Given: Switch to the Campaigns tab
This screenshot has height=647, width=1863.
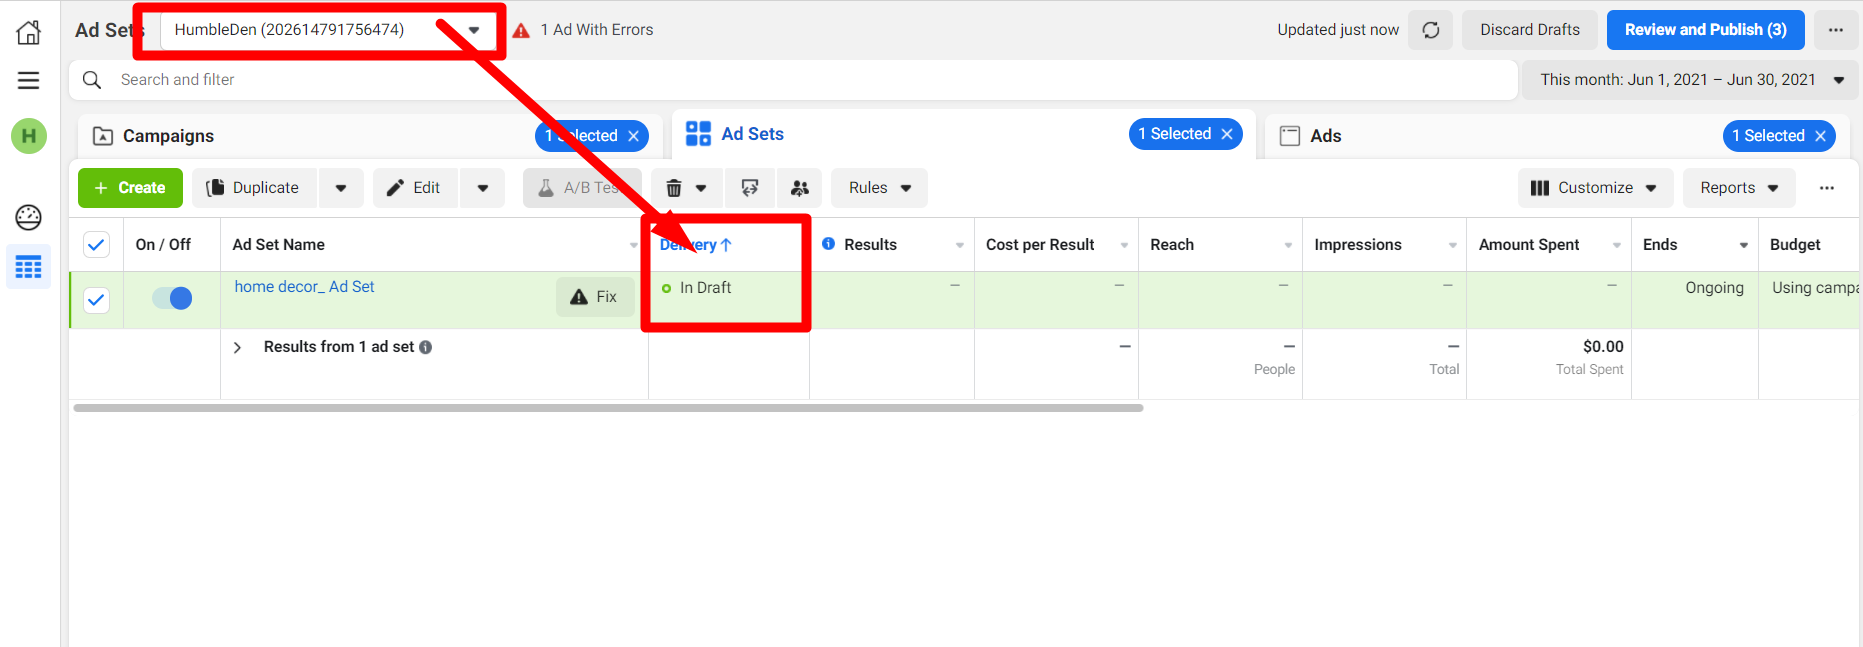Looking at the screenshot, I should pos(168,136).
